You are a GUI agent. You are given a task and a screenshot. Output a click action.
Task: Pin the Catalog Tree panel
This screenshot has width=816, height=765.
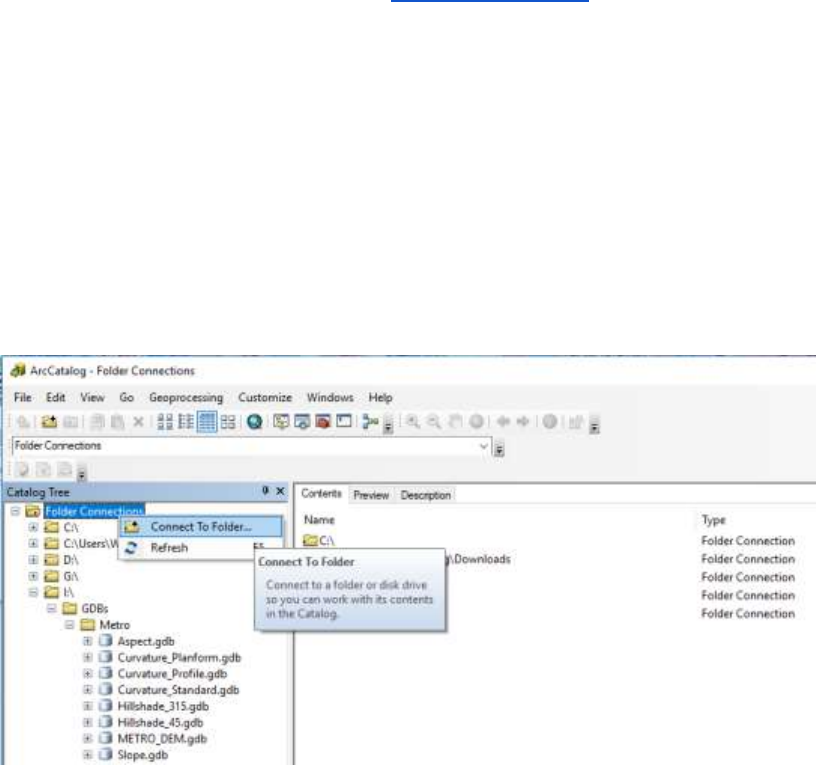click(x=265, y=491)
